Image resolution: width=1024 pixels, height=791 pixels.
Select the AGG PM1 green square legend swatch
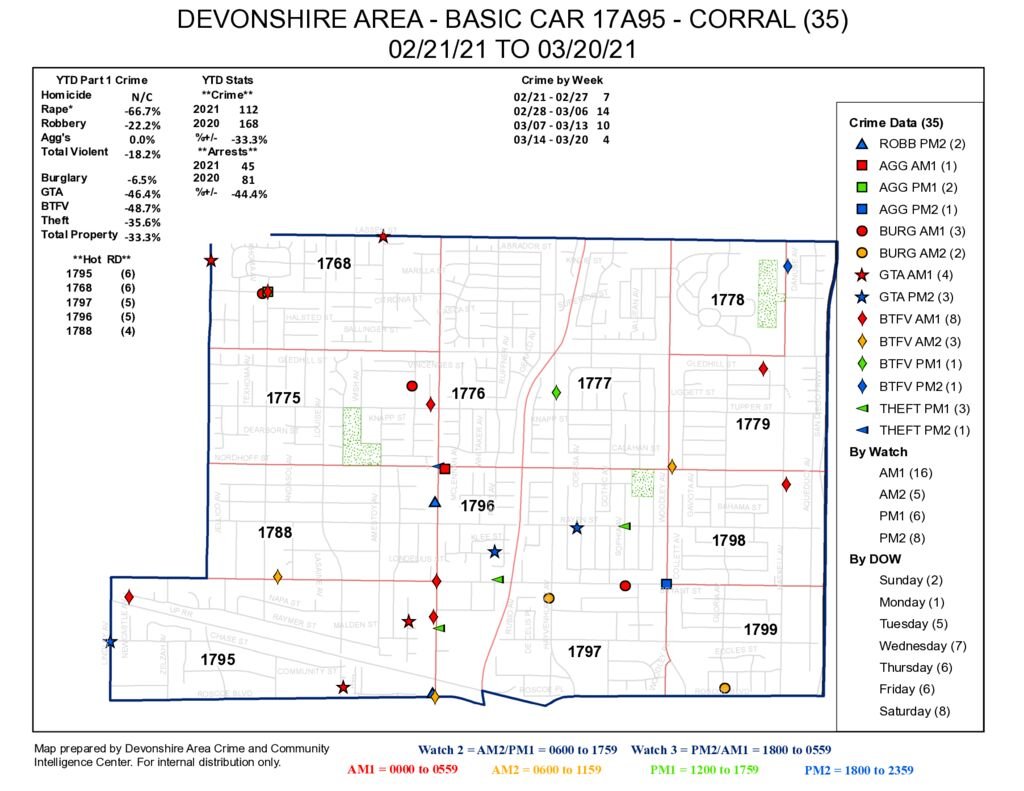861,188
